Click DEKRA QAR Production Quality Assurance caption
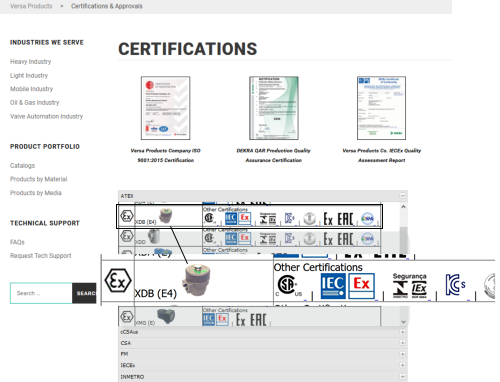This screenshot has width=500, height=382. [x=274, y=155]
